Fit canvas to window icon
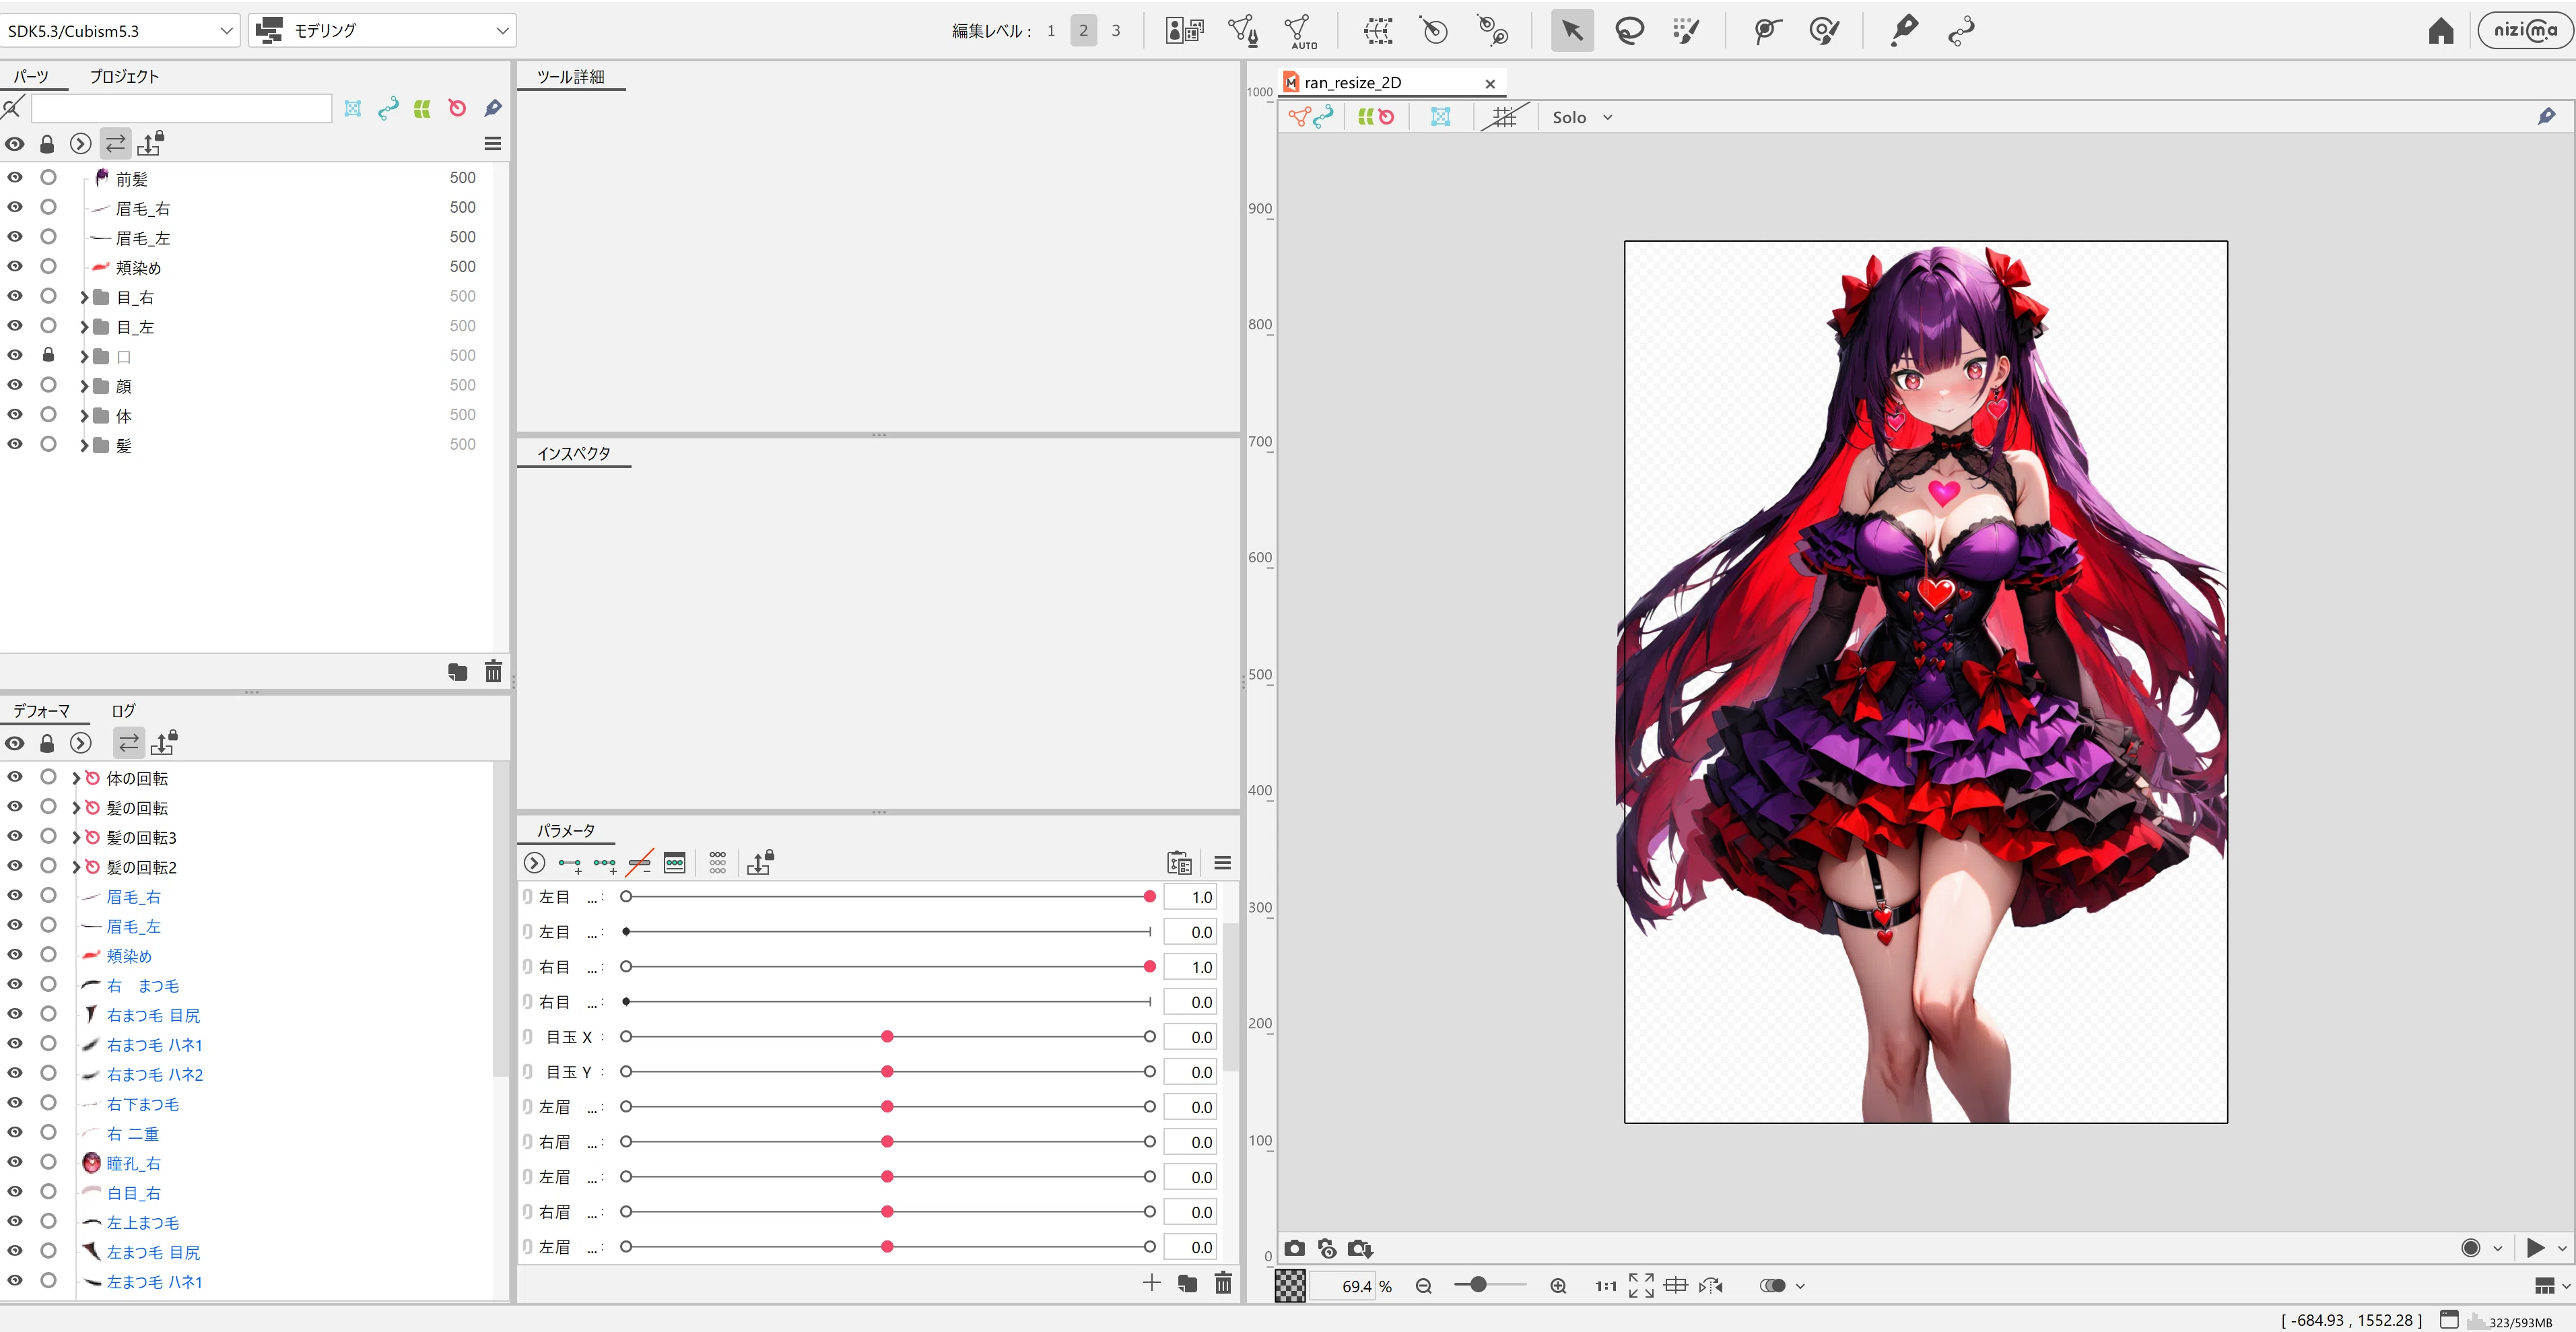This screenshot has height=1332, width=2576. click(1641, 1286)
